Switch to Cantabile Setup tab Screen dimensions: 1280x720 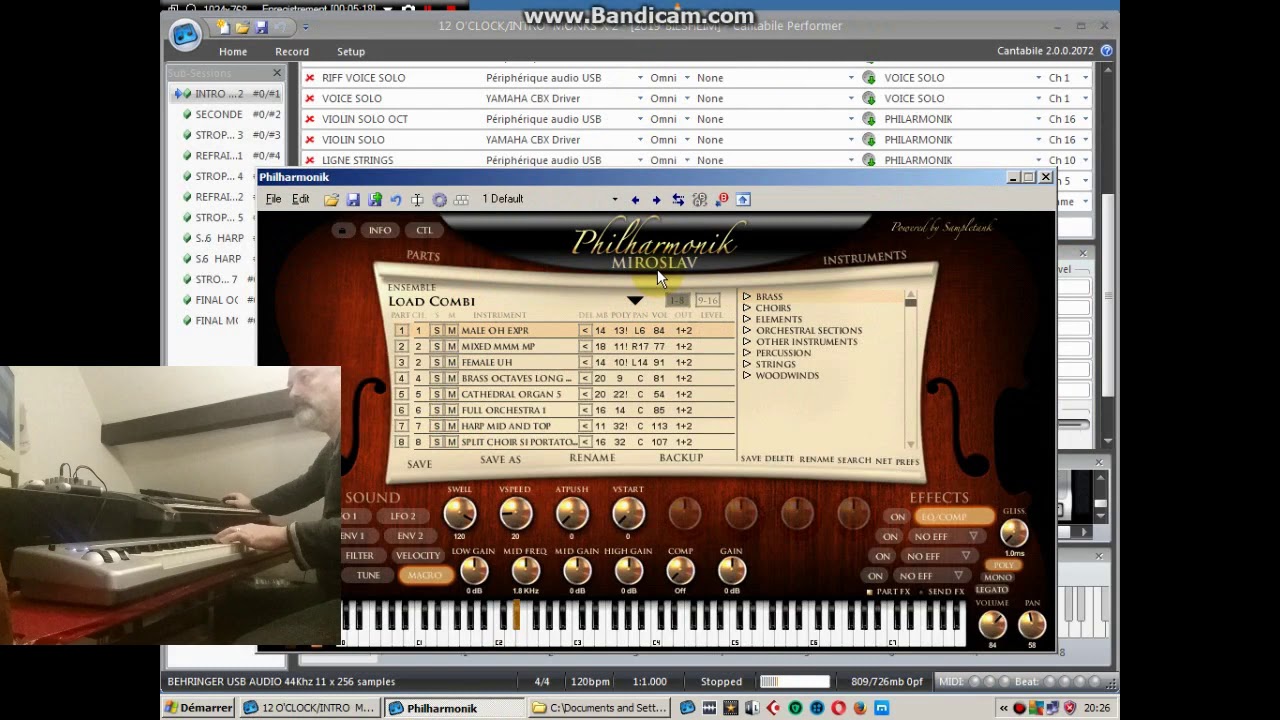tap(351, 52)
